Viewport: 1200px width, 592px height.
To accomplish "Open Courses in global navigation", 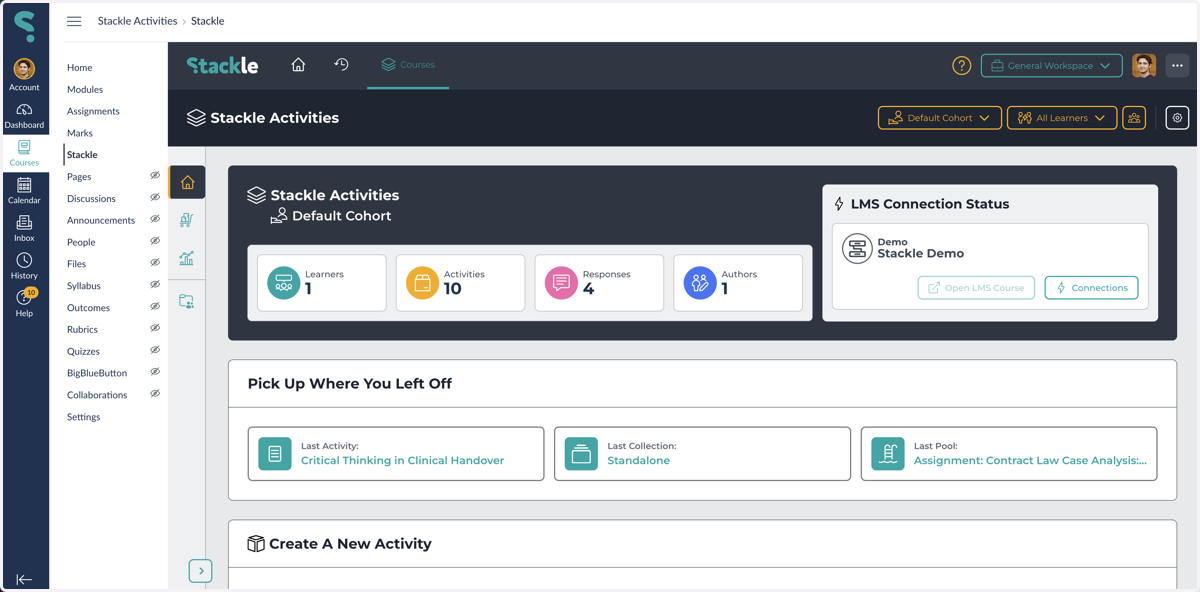I will (24, 153).
